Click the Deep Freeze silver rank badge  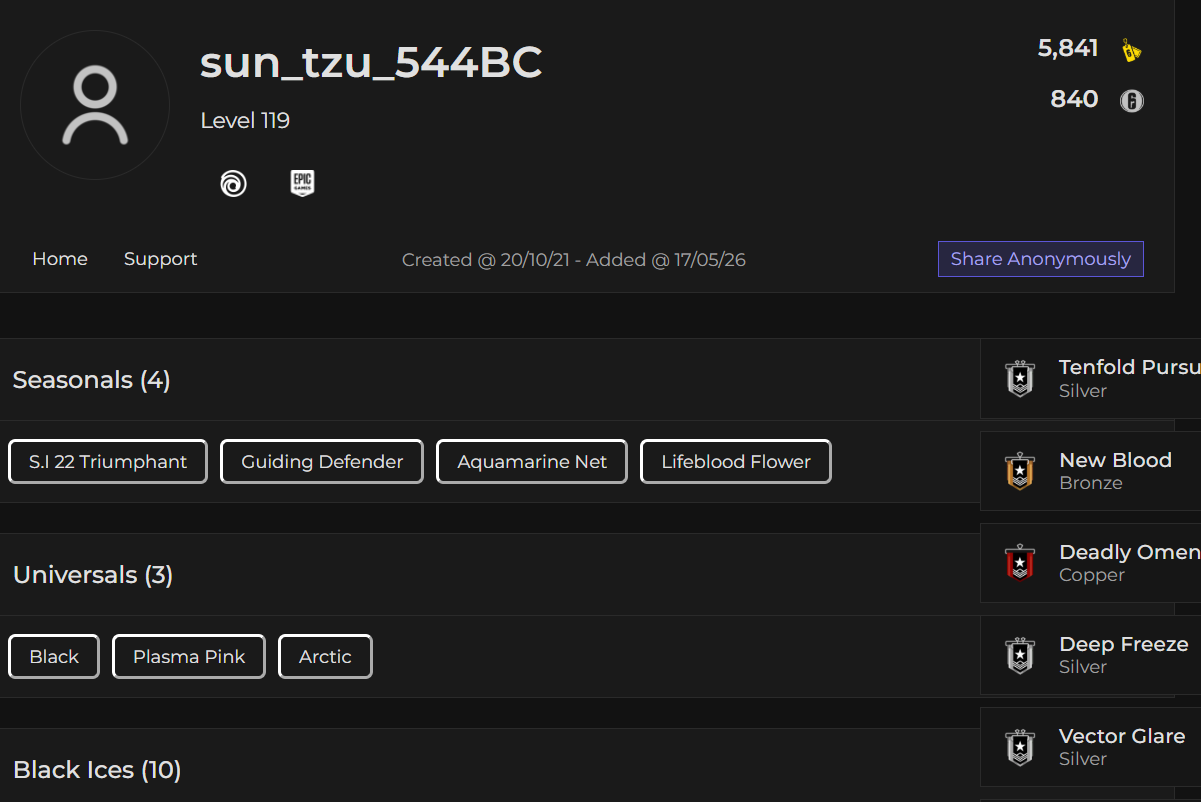coord(1020,655)
